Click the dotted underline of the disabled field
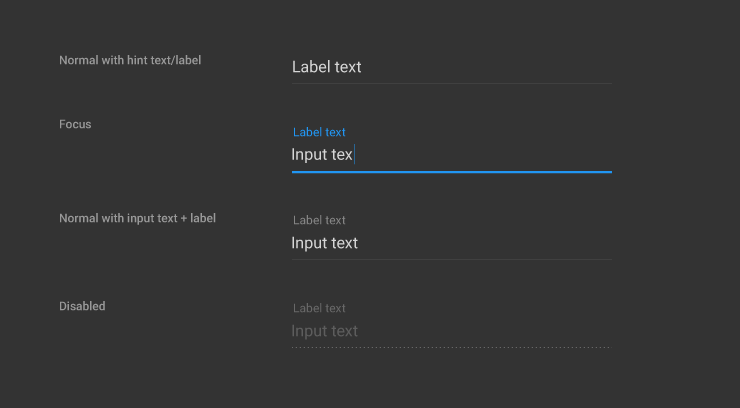Viewport: 740px width, 408px height. pos(451,347)
